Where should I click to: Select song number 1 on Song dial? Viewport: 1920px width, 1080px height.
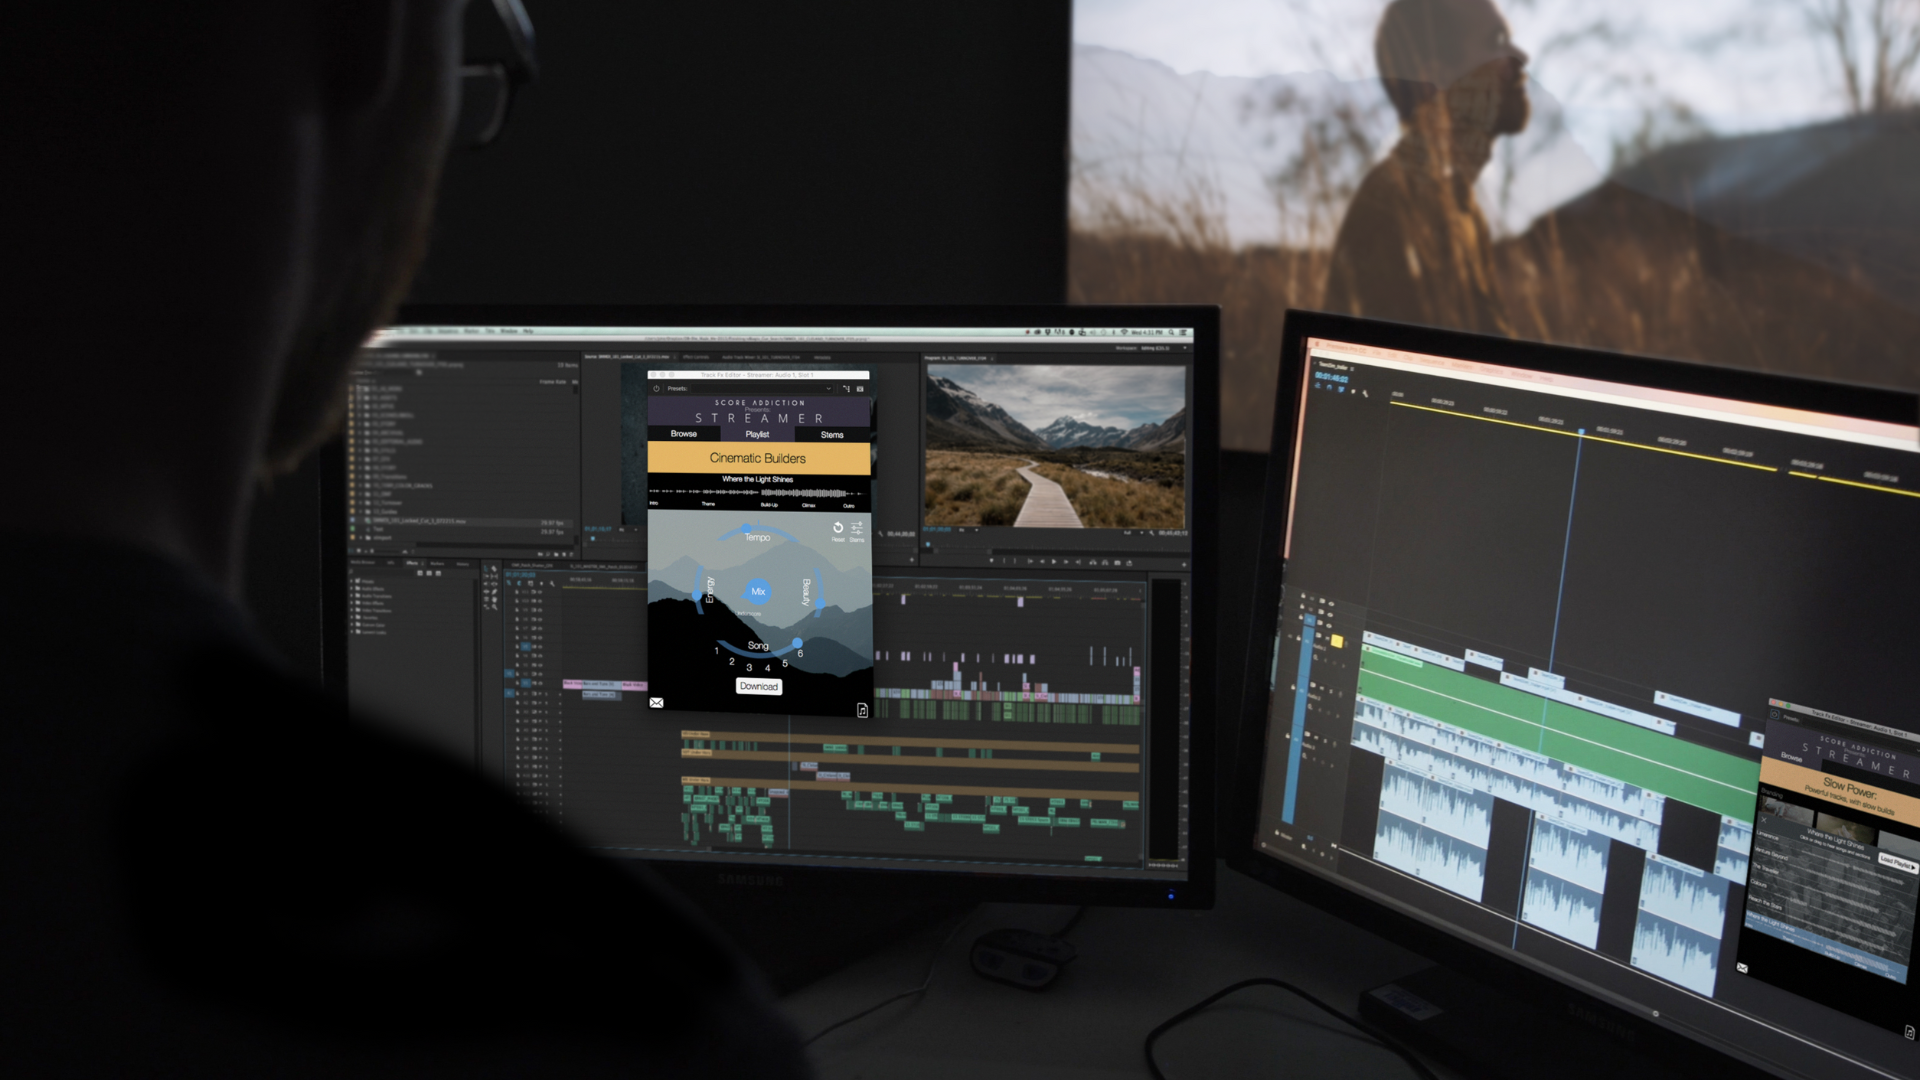point(717,651)
